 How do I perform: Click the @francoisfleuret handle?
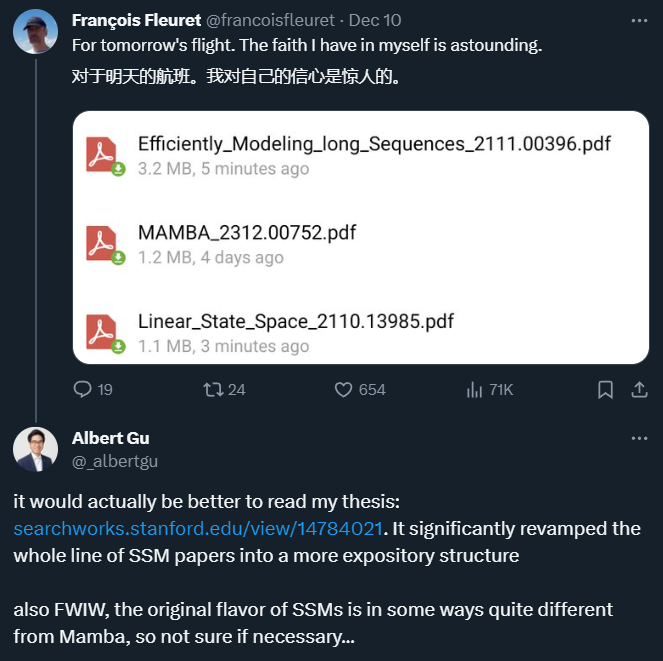coord(270,20)
